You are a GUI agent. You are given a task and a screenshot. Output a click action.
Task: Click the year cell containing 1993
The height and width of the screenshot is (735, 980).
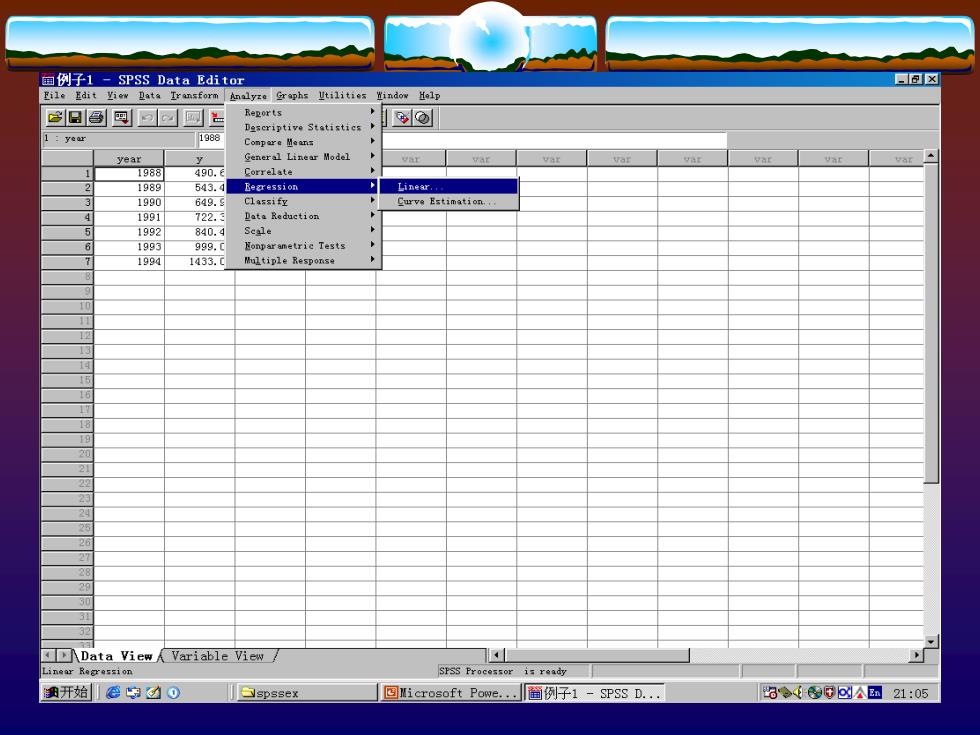point(129,248)
